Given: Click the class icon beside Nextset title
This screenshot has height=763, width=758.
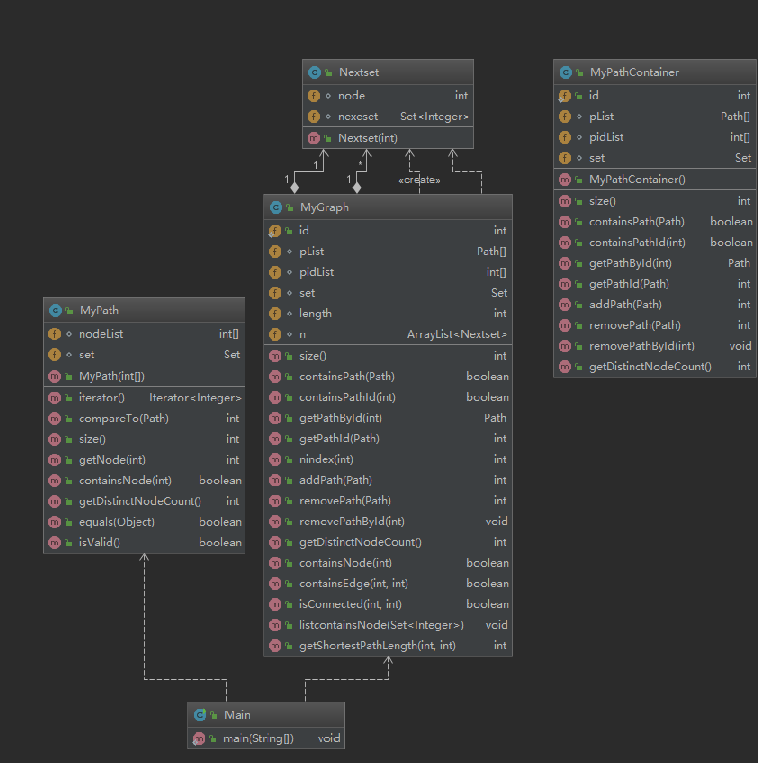Looking at the screenshot, I should 314,73.
